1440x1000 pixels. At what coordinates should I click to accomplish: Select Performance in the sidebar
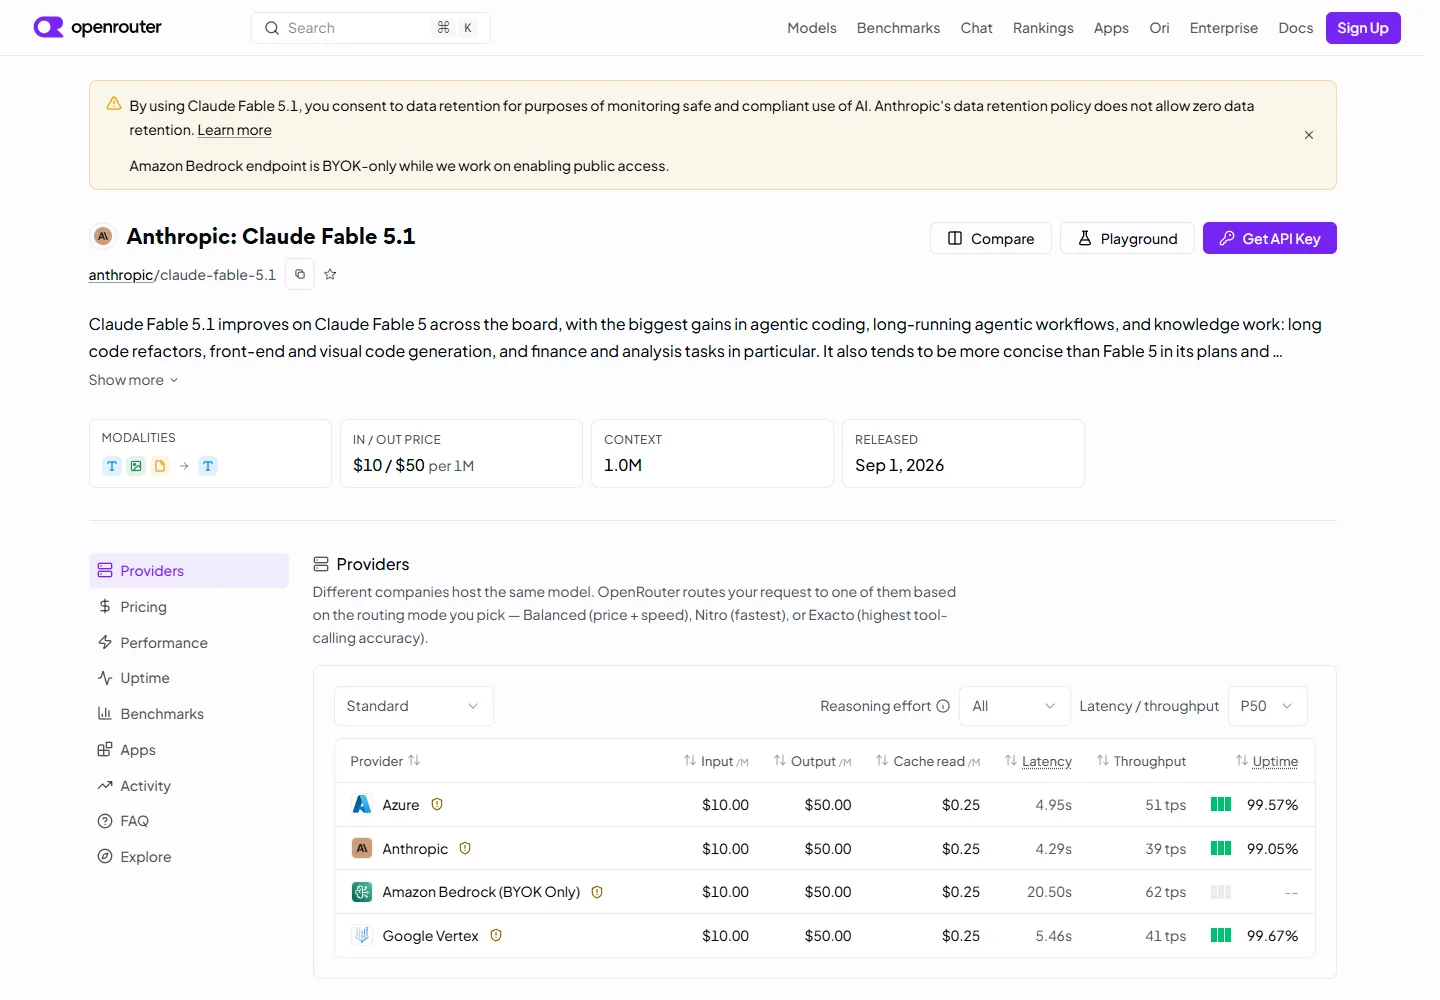click(188, 643)
